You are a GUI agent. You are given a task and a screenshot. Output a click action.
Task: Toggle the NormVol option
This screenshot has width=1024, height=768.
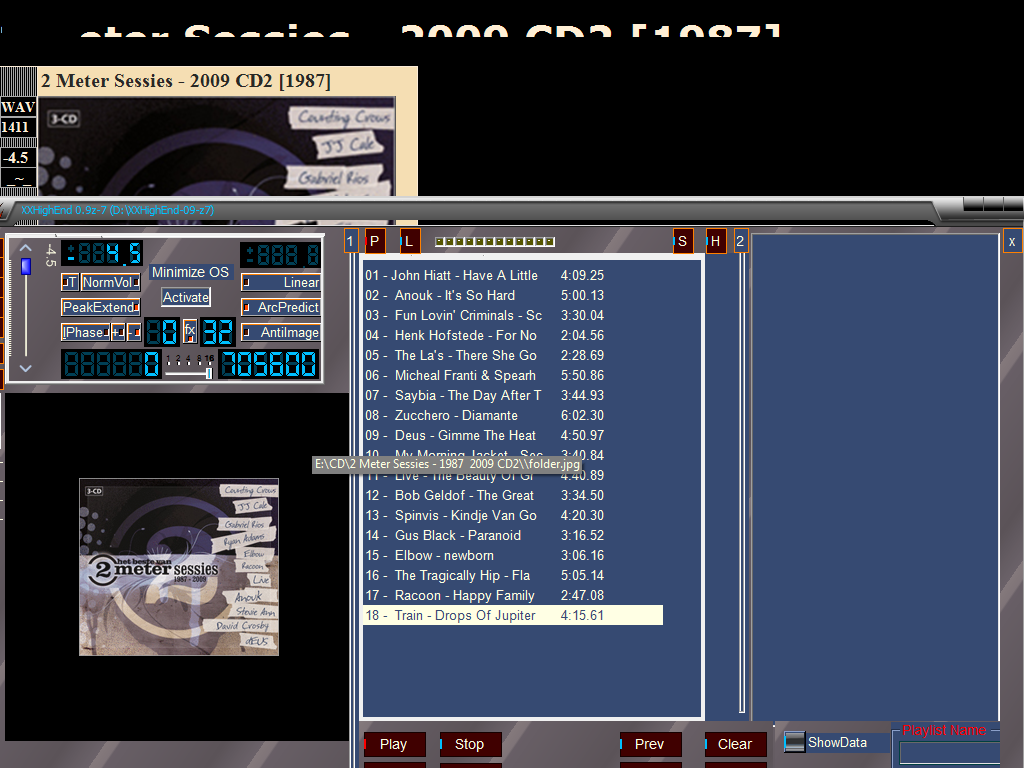pos(110,282)
